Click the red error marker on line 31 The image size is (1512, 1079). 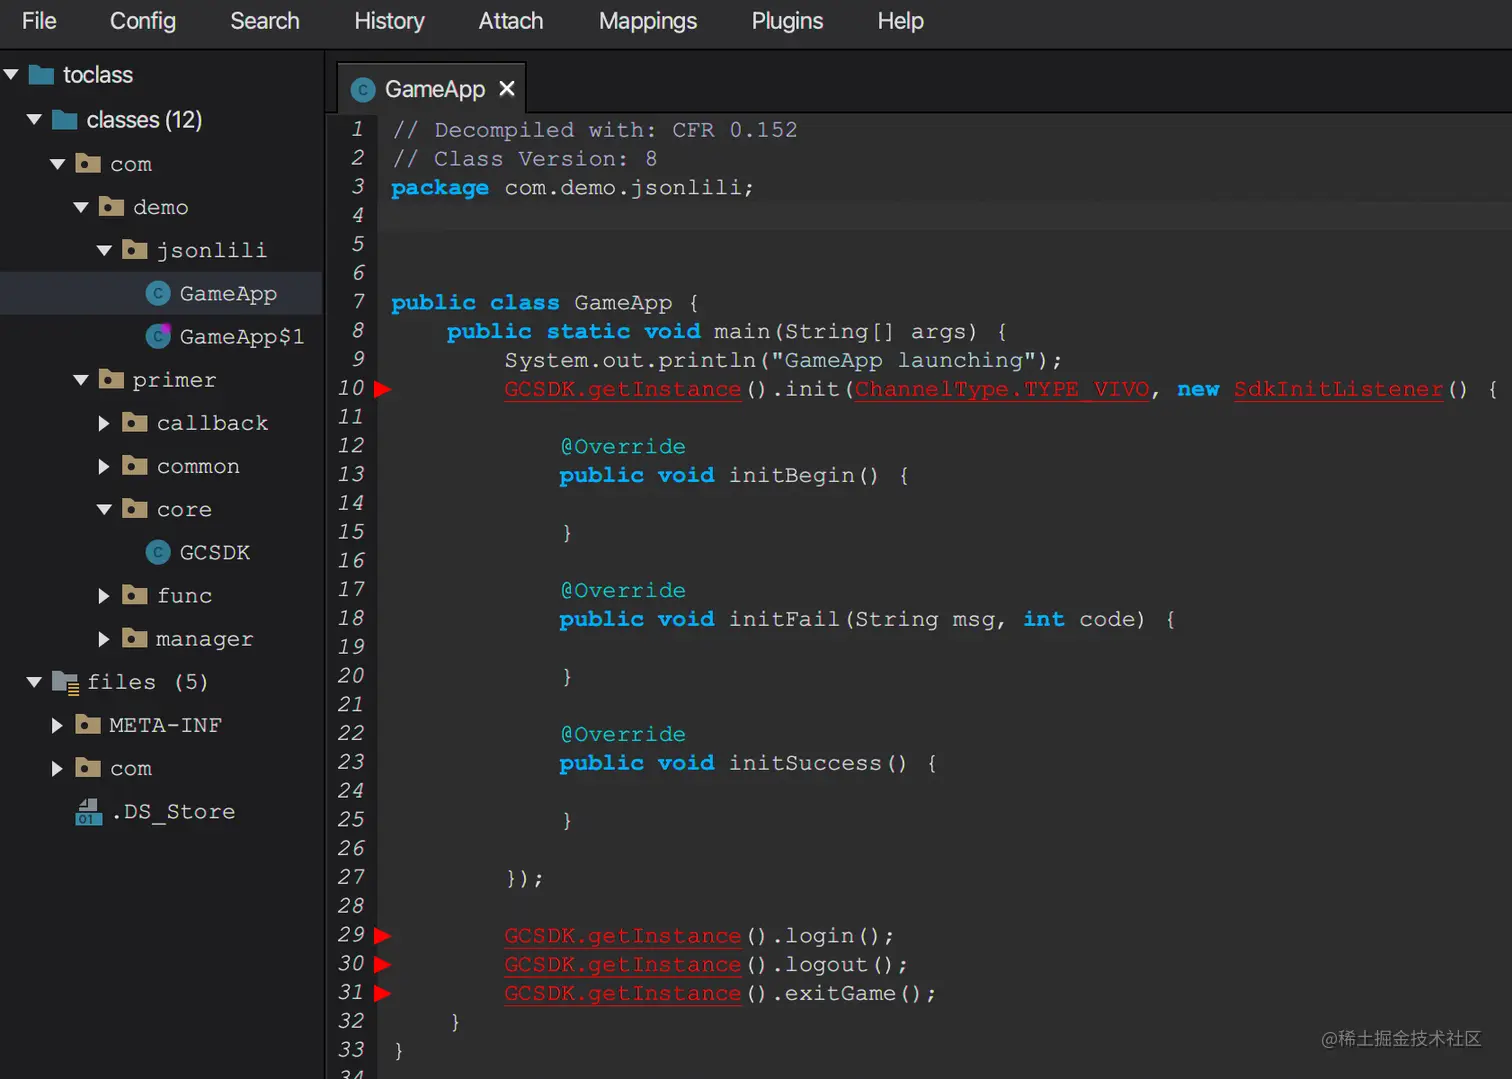pos(382,993)
